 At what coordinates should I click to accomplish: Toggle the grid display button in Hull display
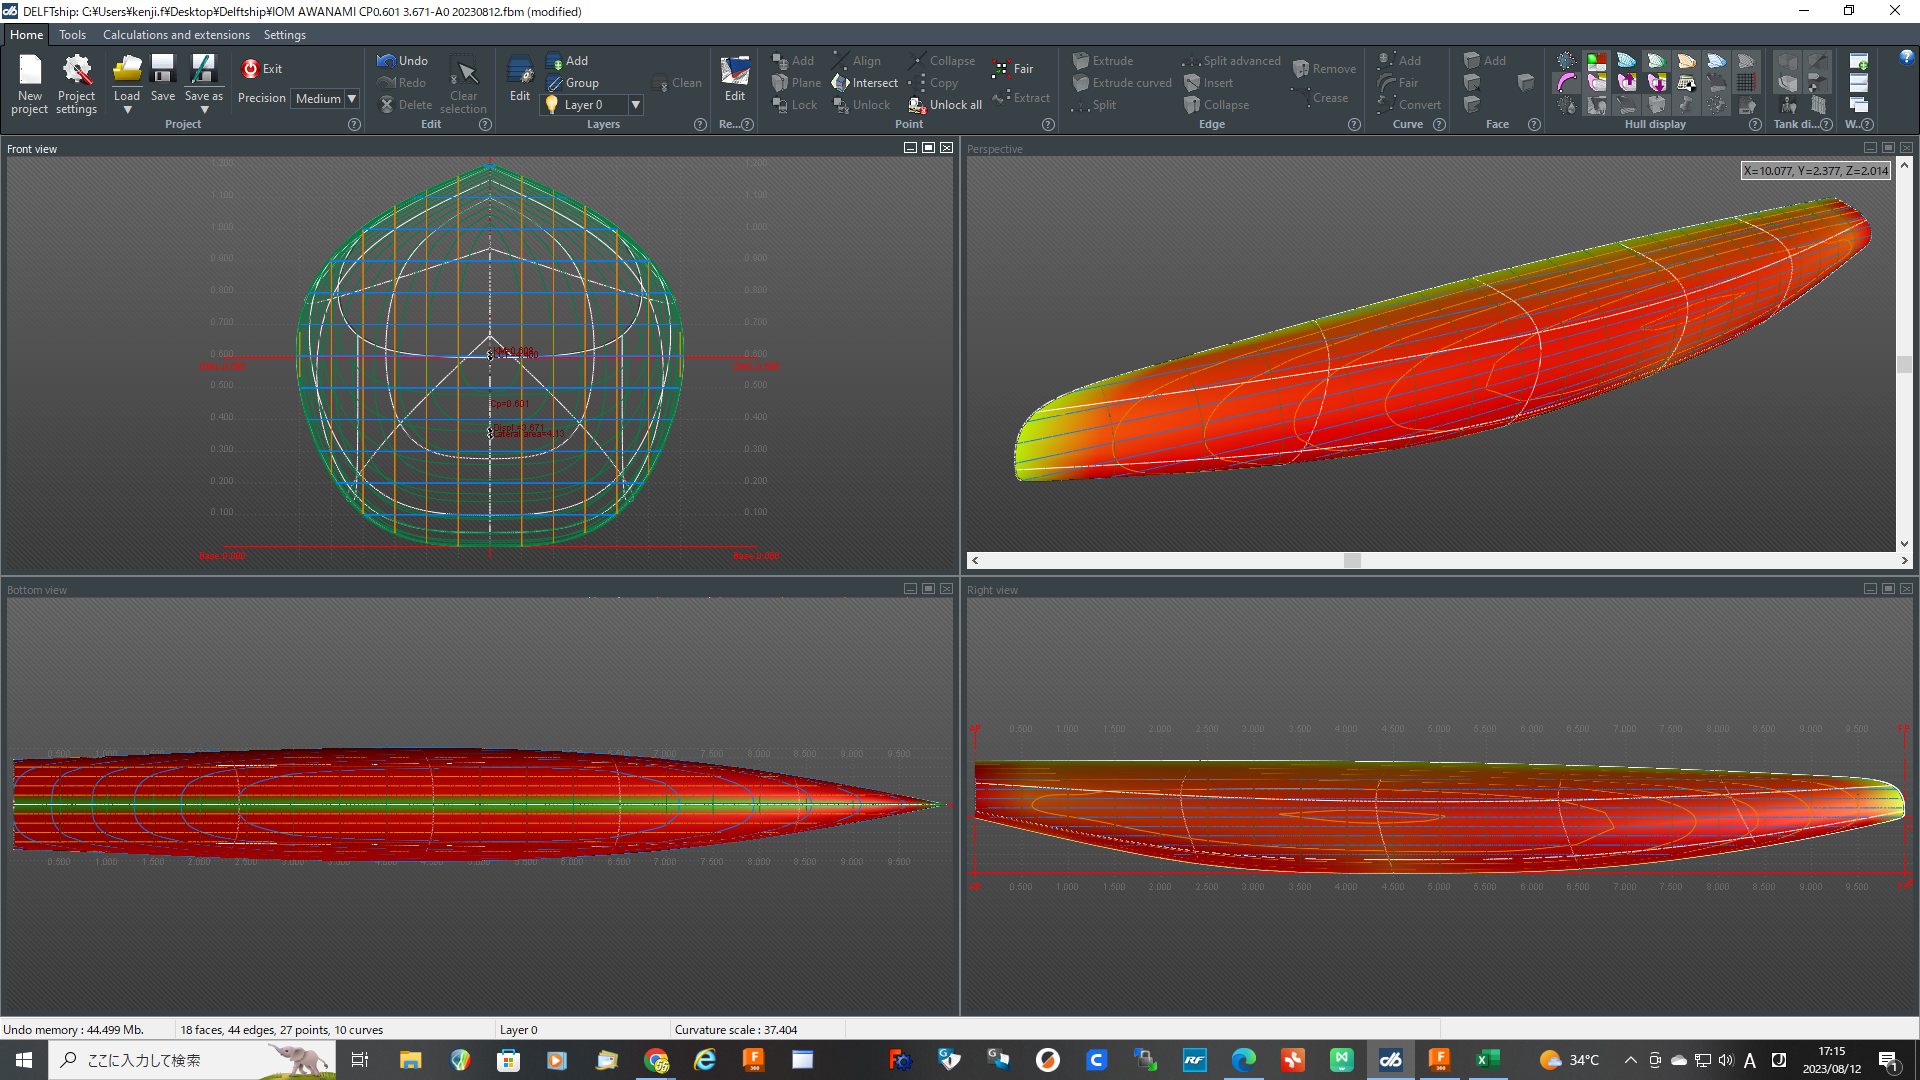tap(1746, 83)
